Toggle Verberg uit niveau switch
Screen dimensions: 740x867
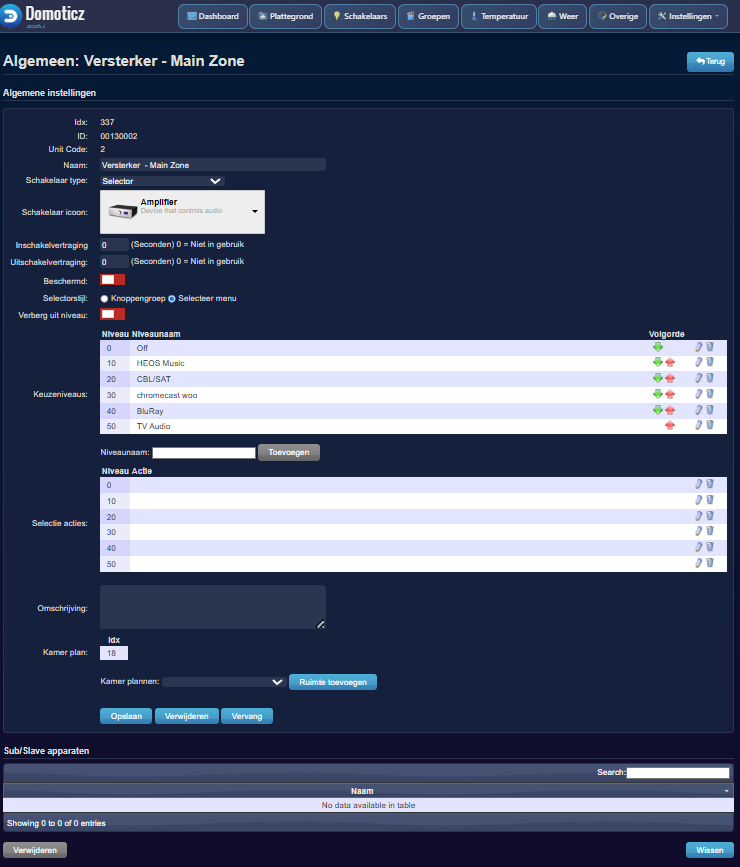pos(113,315)
